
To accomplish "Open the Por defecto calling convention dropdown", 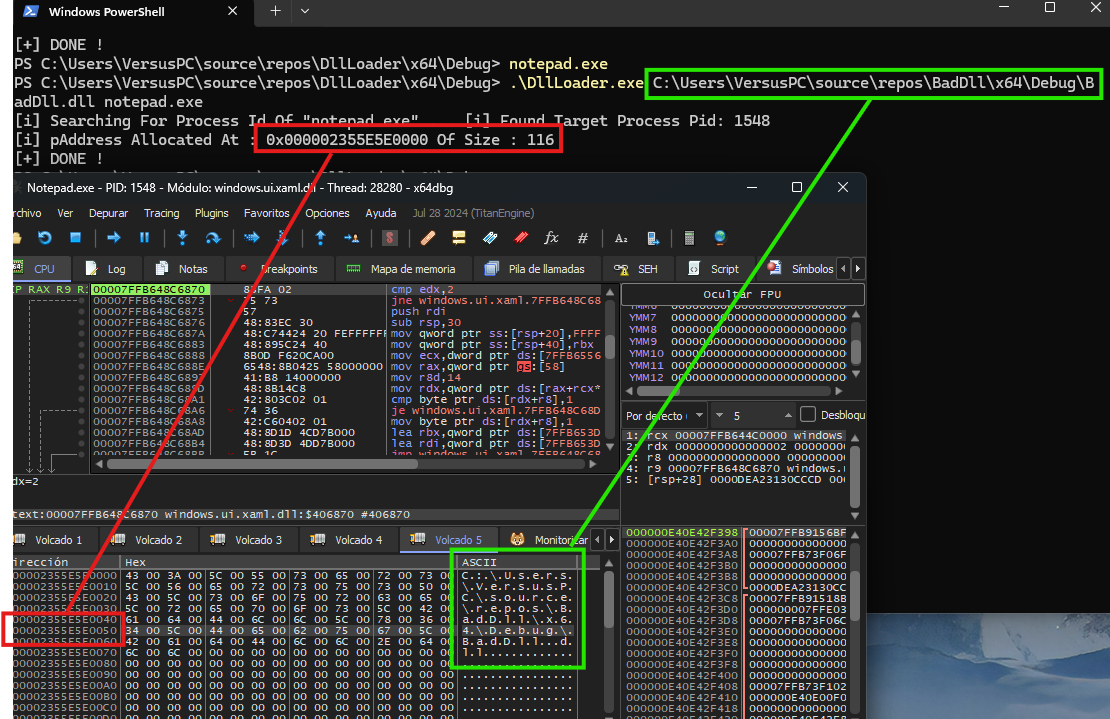I will 665,415.
